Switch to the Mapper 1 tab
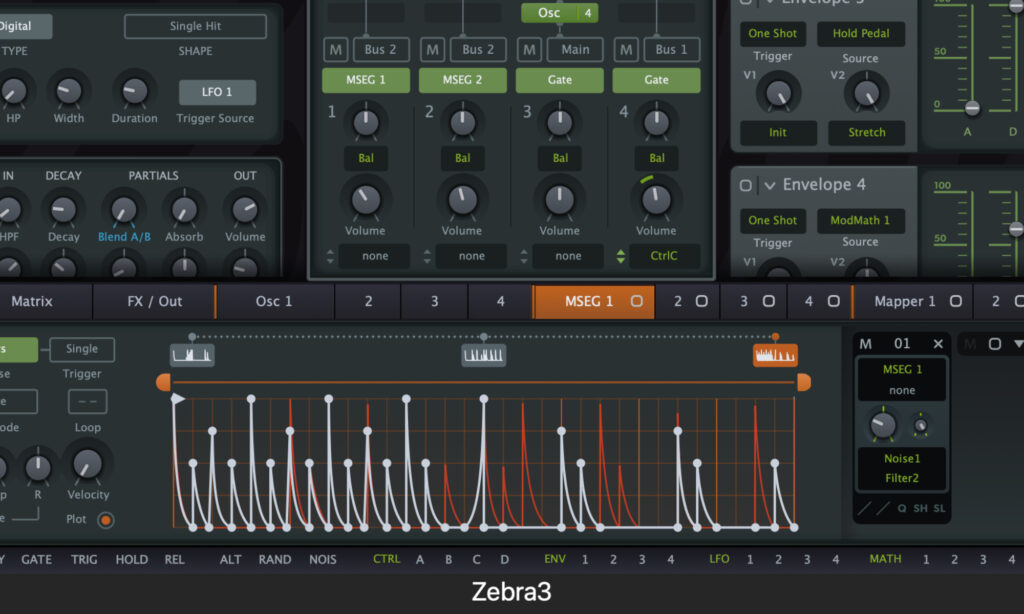The width and height of the screenshot is (1024, 614). click(904, 301)
